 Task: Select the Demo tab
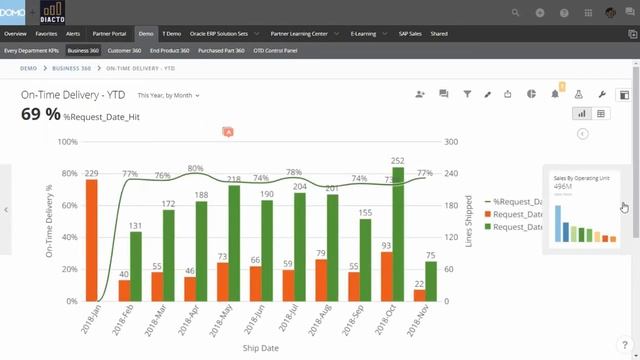(x=146, y=34)
